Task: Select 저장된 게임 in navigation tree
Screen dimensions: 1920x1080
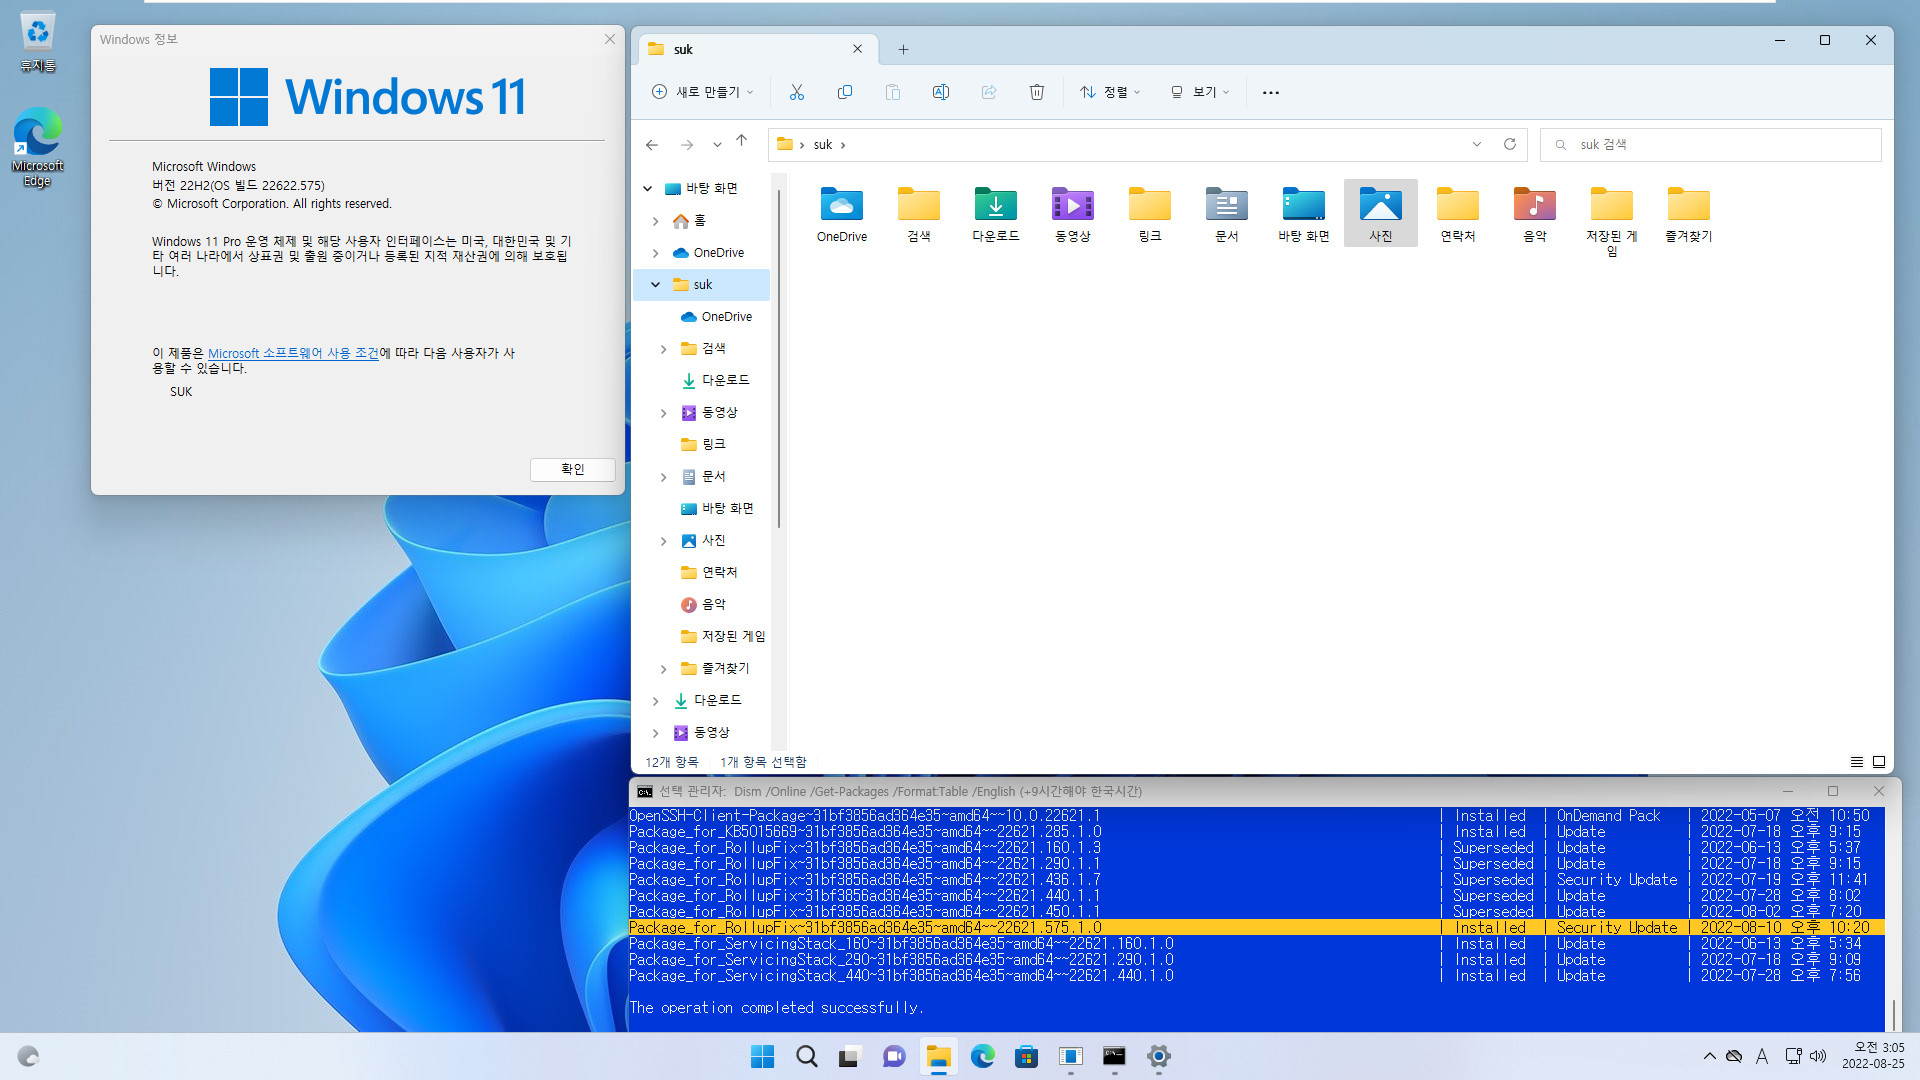Action: tap(733, 636)
